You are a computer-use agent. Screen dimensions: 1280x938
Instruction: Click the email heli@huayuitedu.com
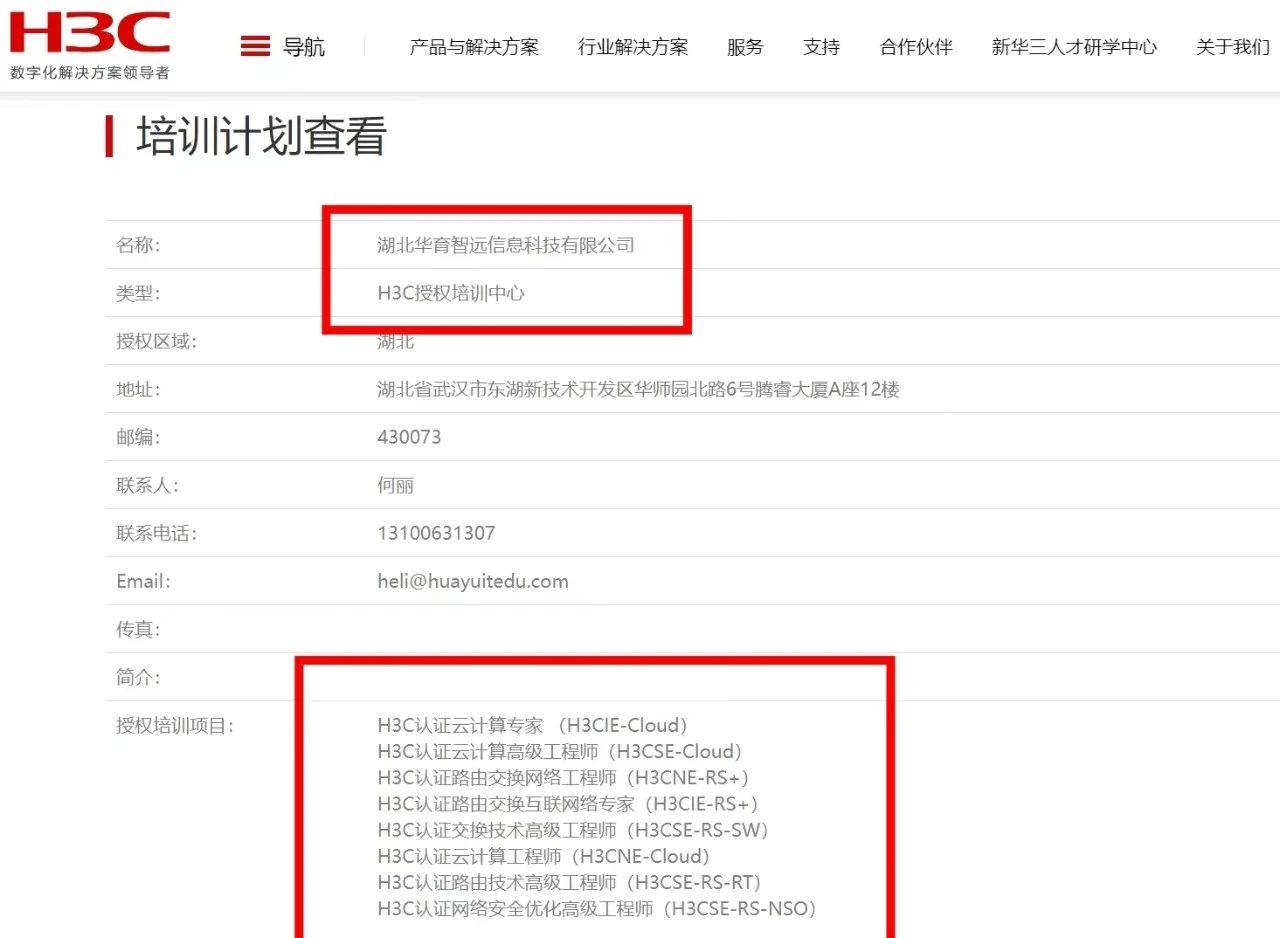[473, 581]
